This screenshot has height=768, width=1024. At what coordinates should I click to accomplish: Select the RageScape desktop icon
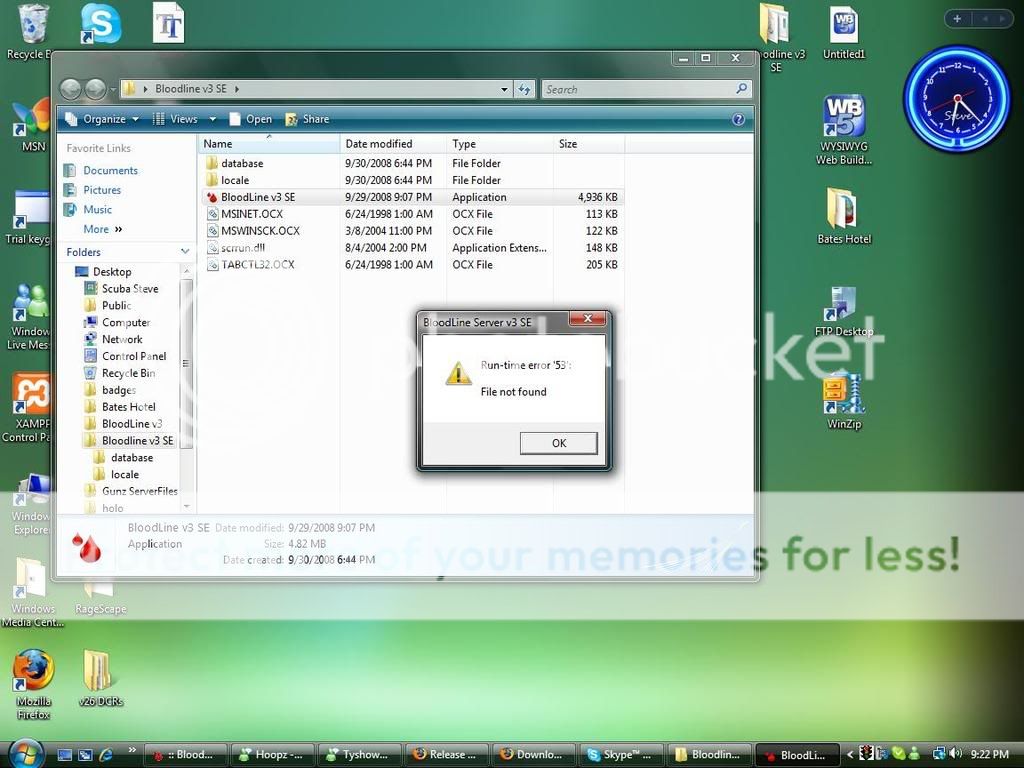coord(101,600)
